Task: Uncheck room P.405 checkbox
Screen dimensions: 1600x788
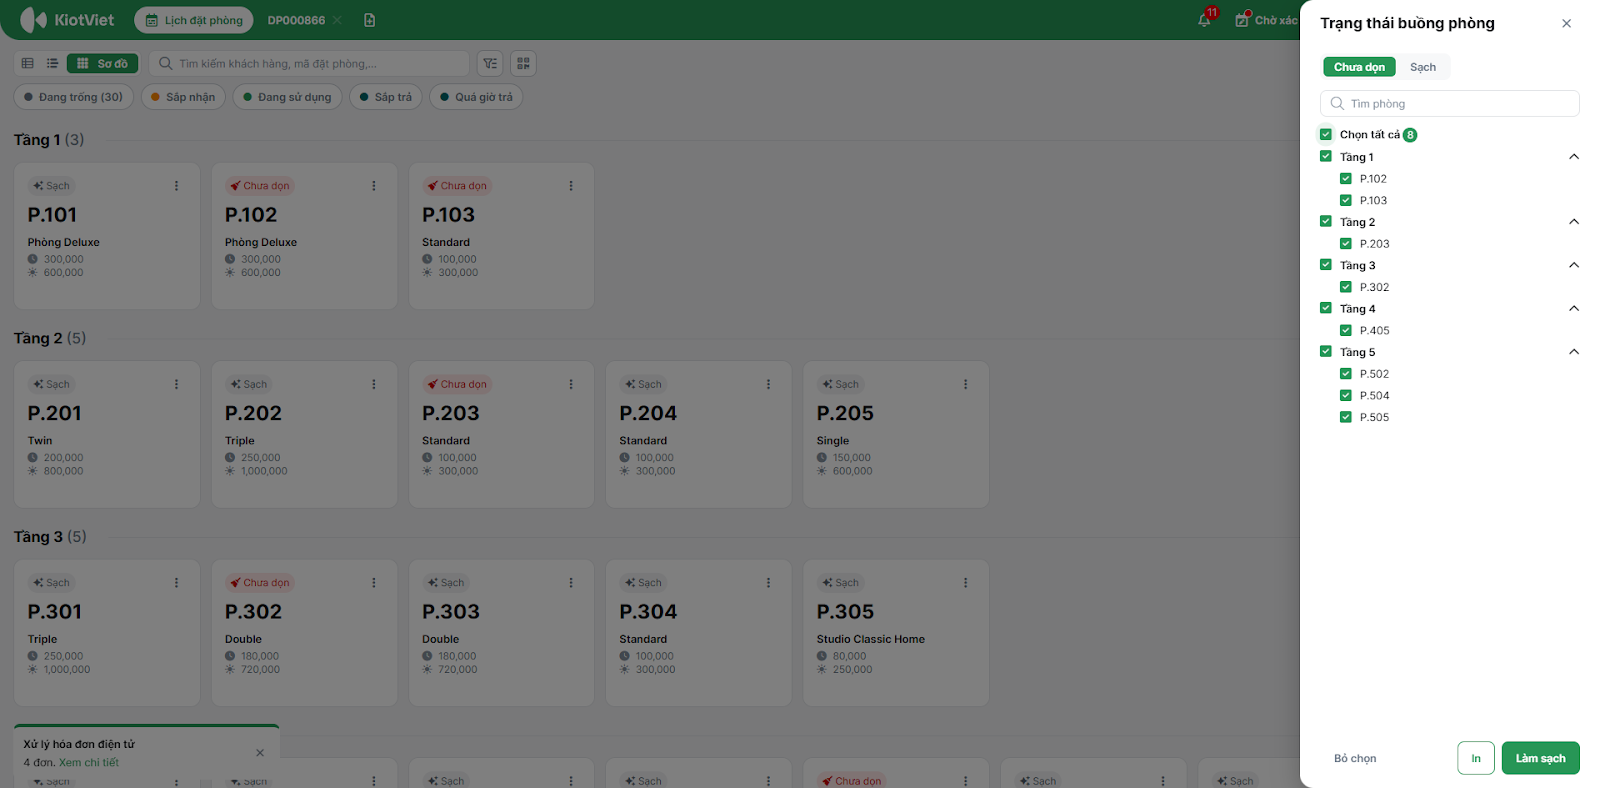Action: coord(1346,330)
